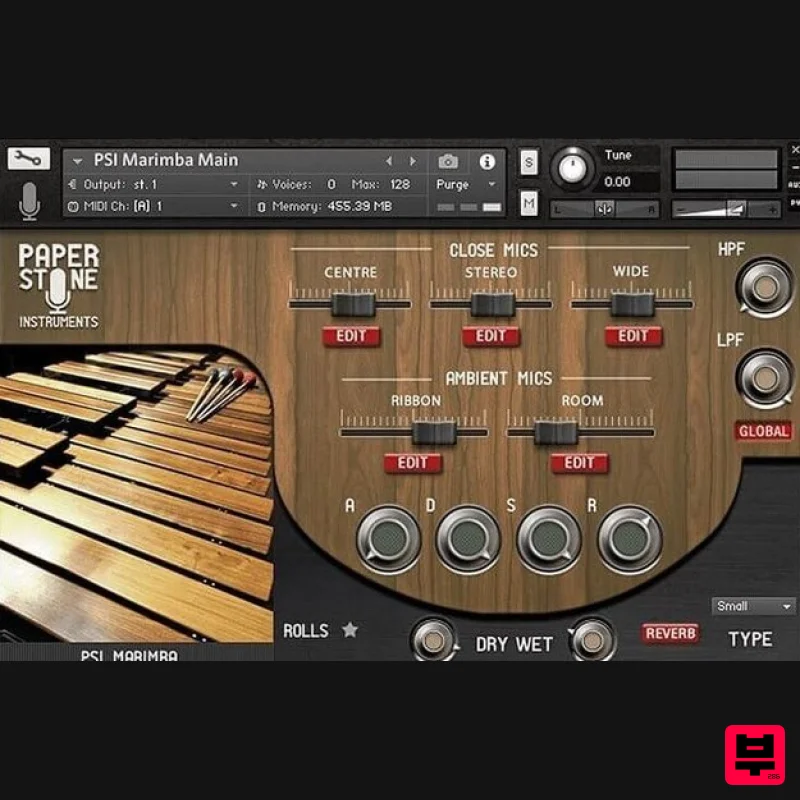Click the Stereo close mic slider
The height and width of the screenshot is (800, 800).
coord(492,301)
